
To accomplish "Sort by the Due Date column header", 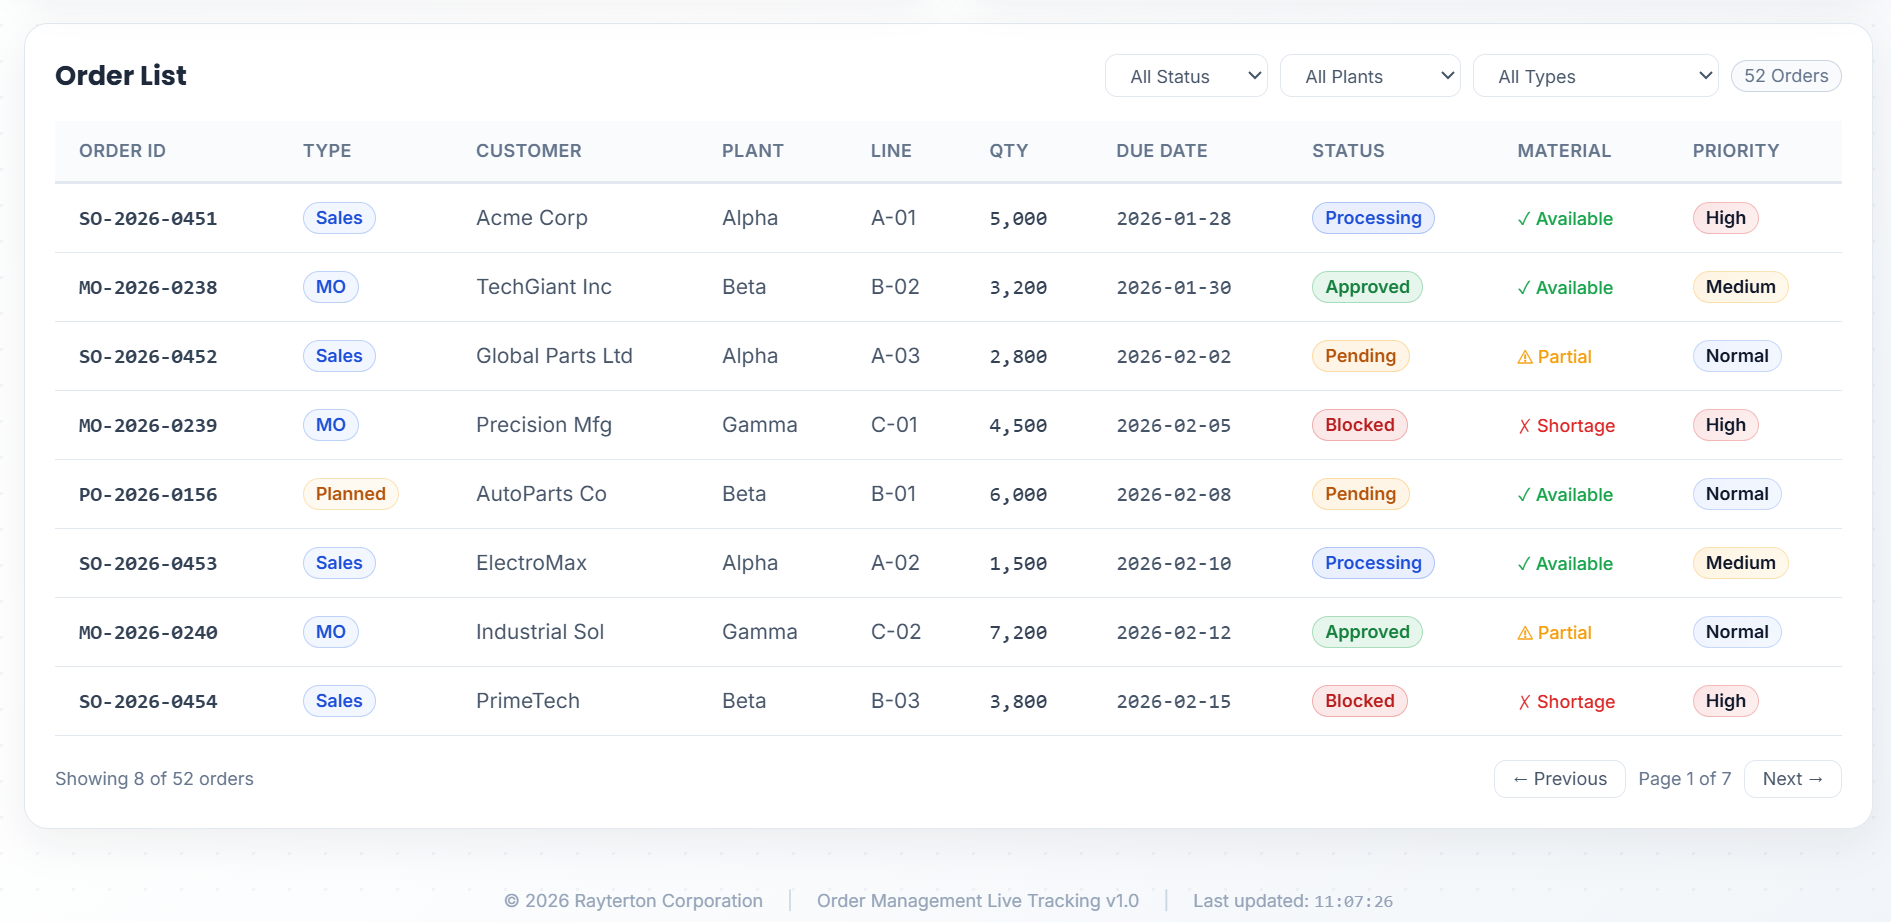I will tap(1161, 151).
